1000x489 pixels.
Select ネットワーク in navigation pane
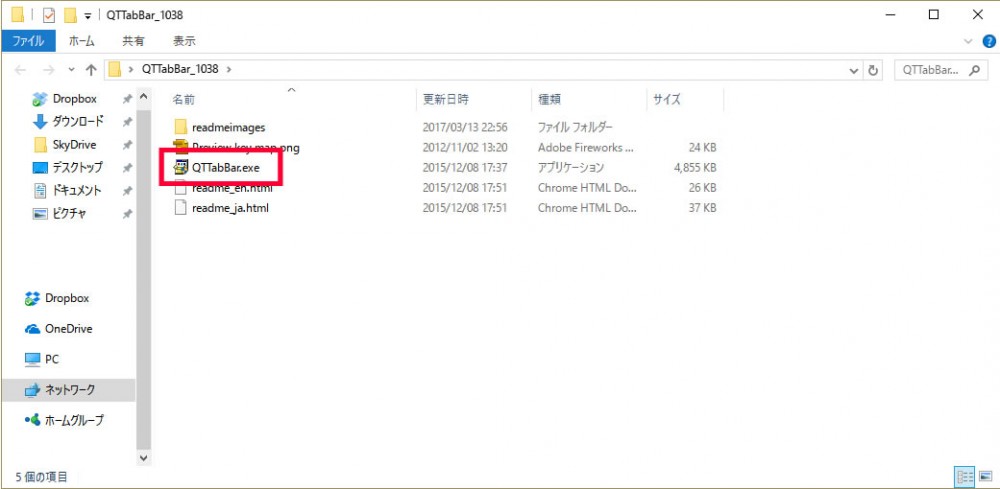pos(70,390)
